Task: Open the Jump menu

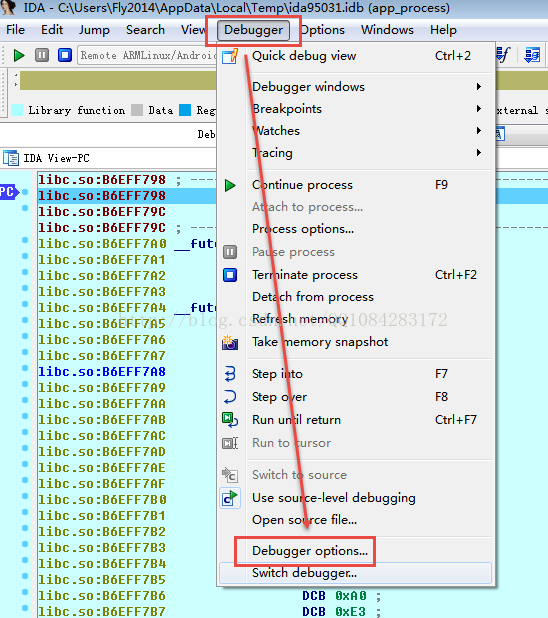Action: coord(94,30)
